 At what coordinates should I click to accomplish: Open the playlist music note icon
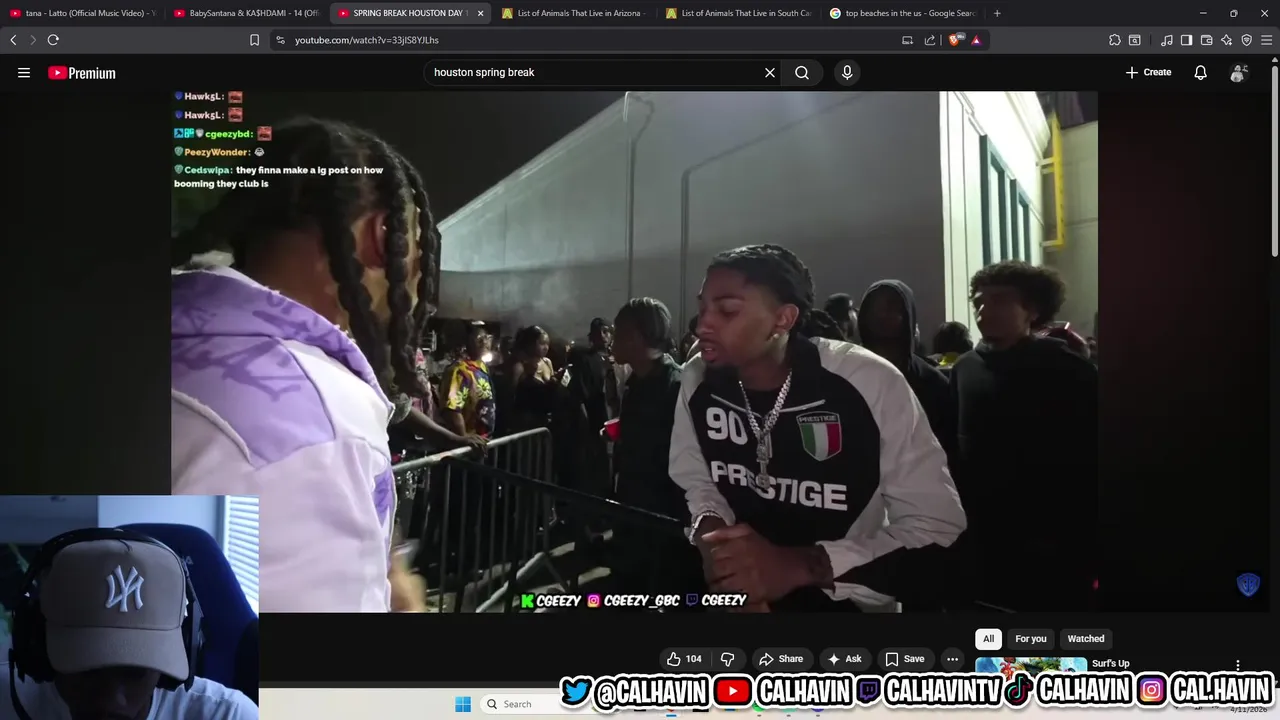pyautogui.click(x=1167, y=40)
